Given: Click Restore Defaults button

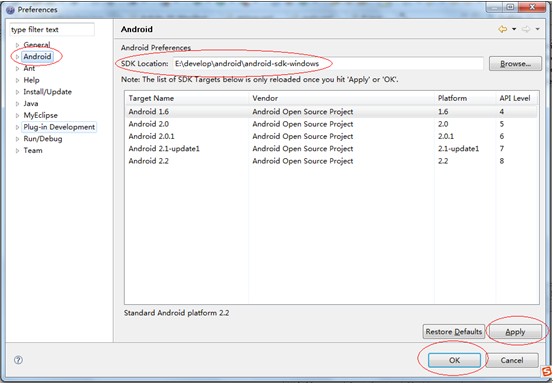Looking at the screenshot, I should coord(454,332).
